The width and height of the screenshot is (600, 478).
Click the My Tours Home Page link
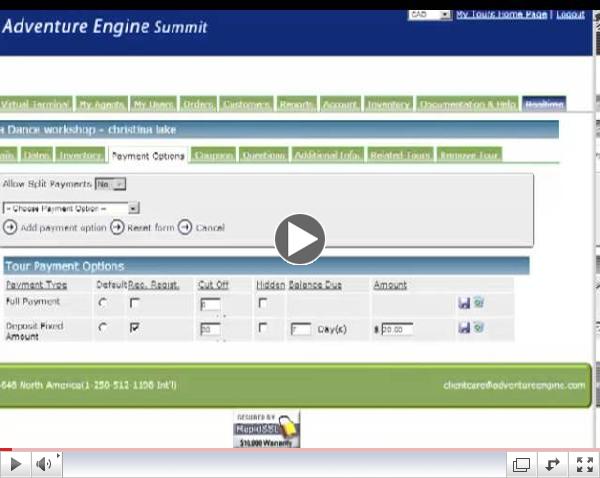click(x=501, y=15)
